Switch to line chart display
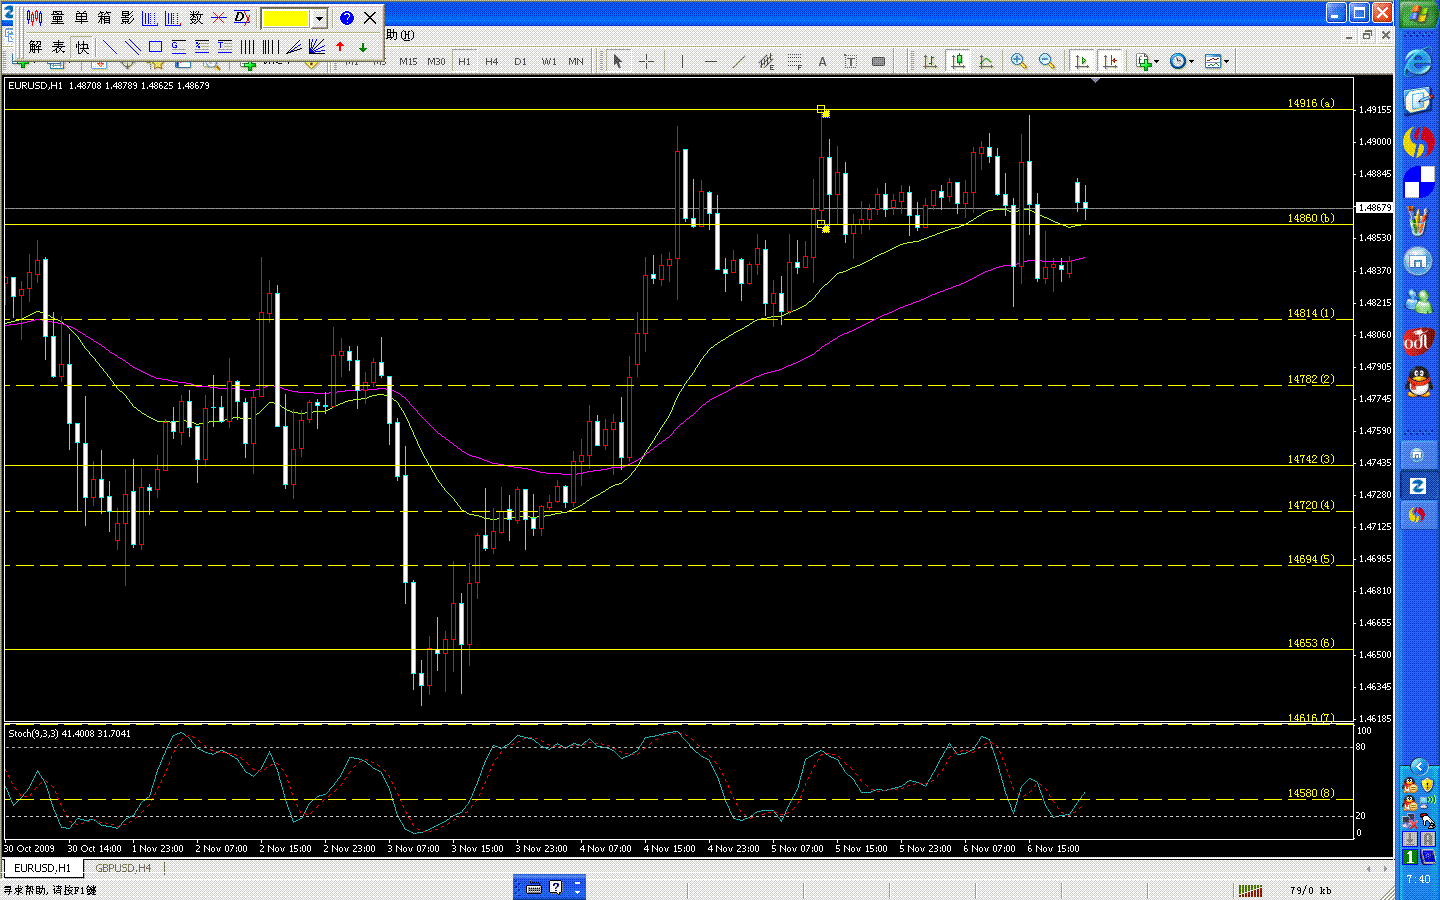This screenshot has width=1440, height=900. pyautogui.click(x=986, y=62)
